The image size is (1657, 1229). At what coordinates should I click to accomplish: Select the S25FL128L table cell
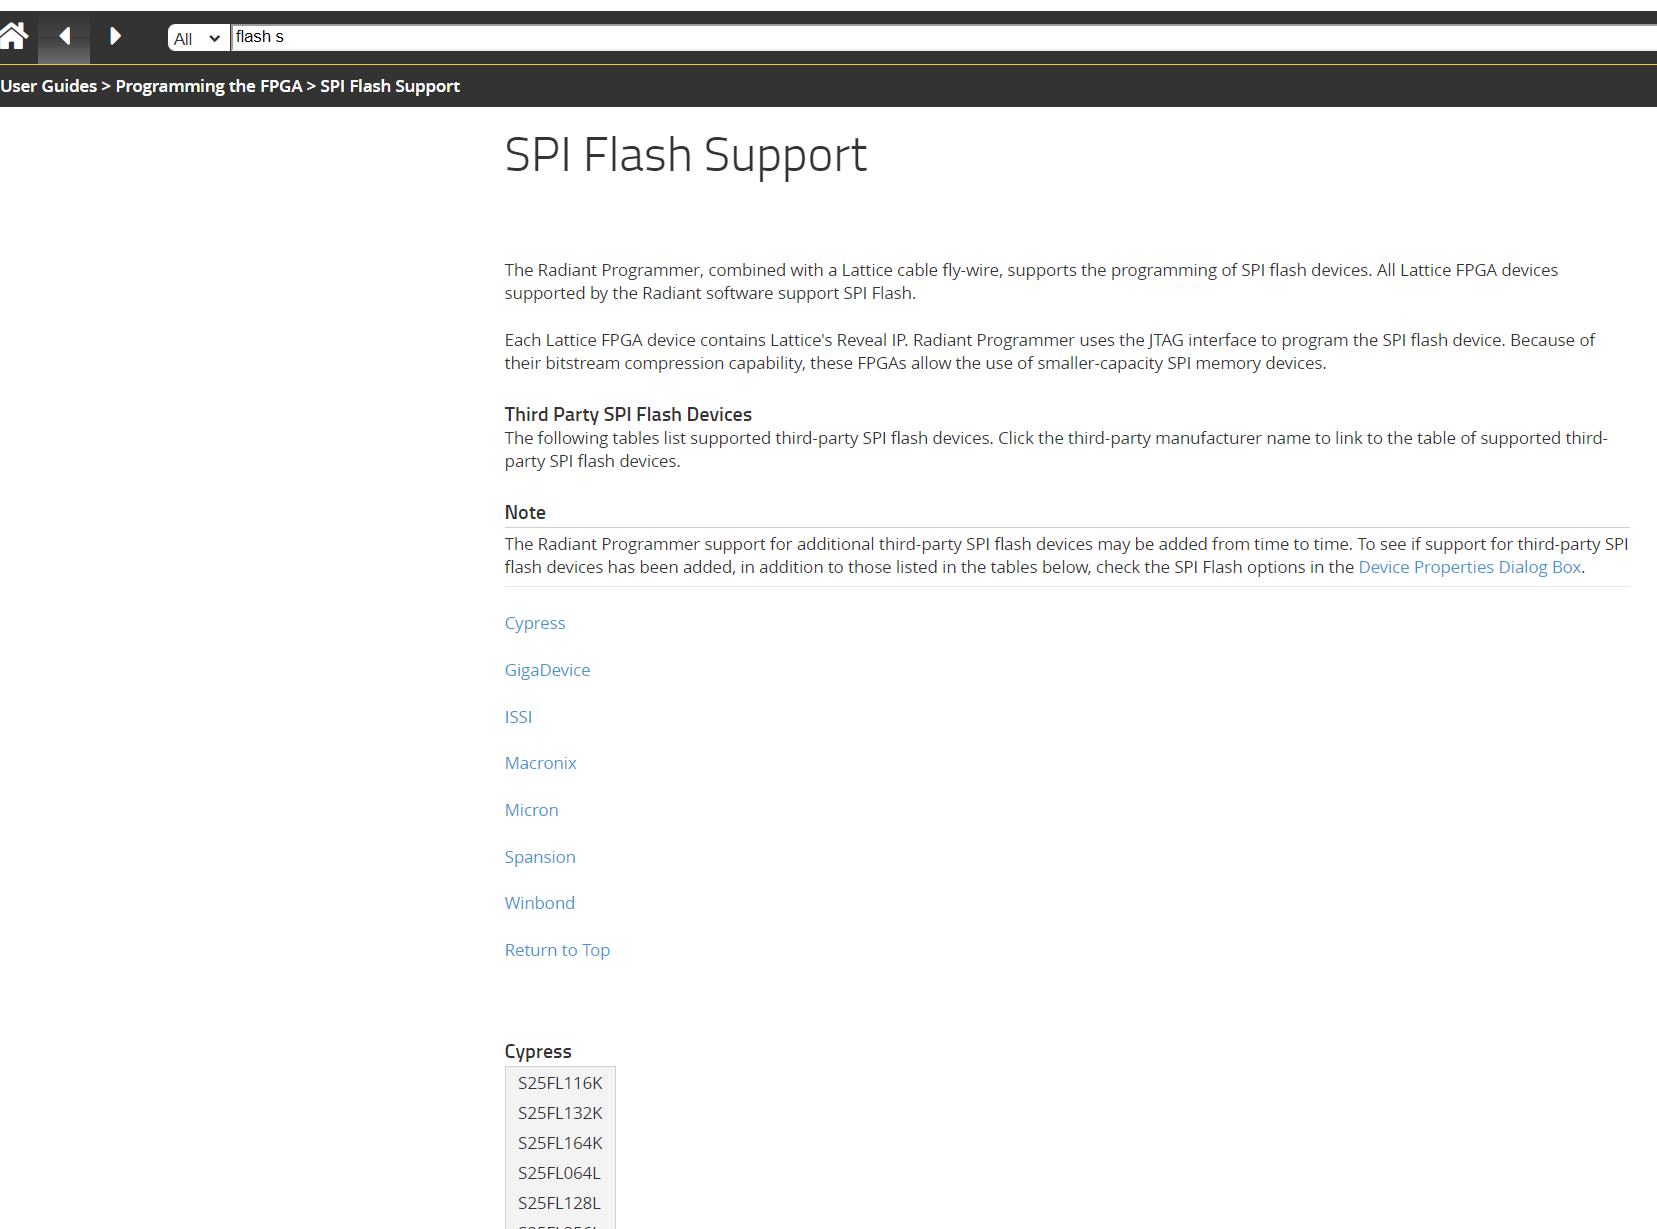pos(560,1203)
